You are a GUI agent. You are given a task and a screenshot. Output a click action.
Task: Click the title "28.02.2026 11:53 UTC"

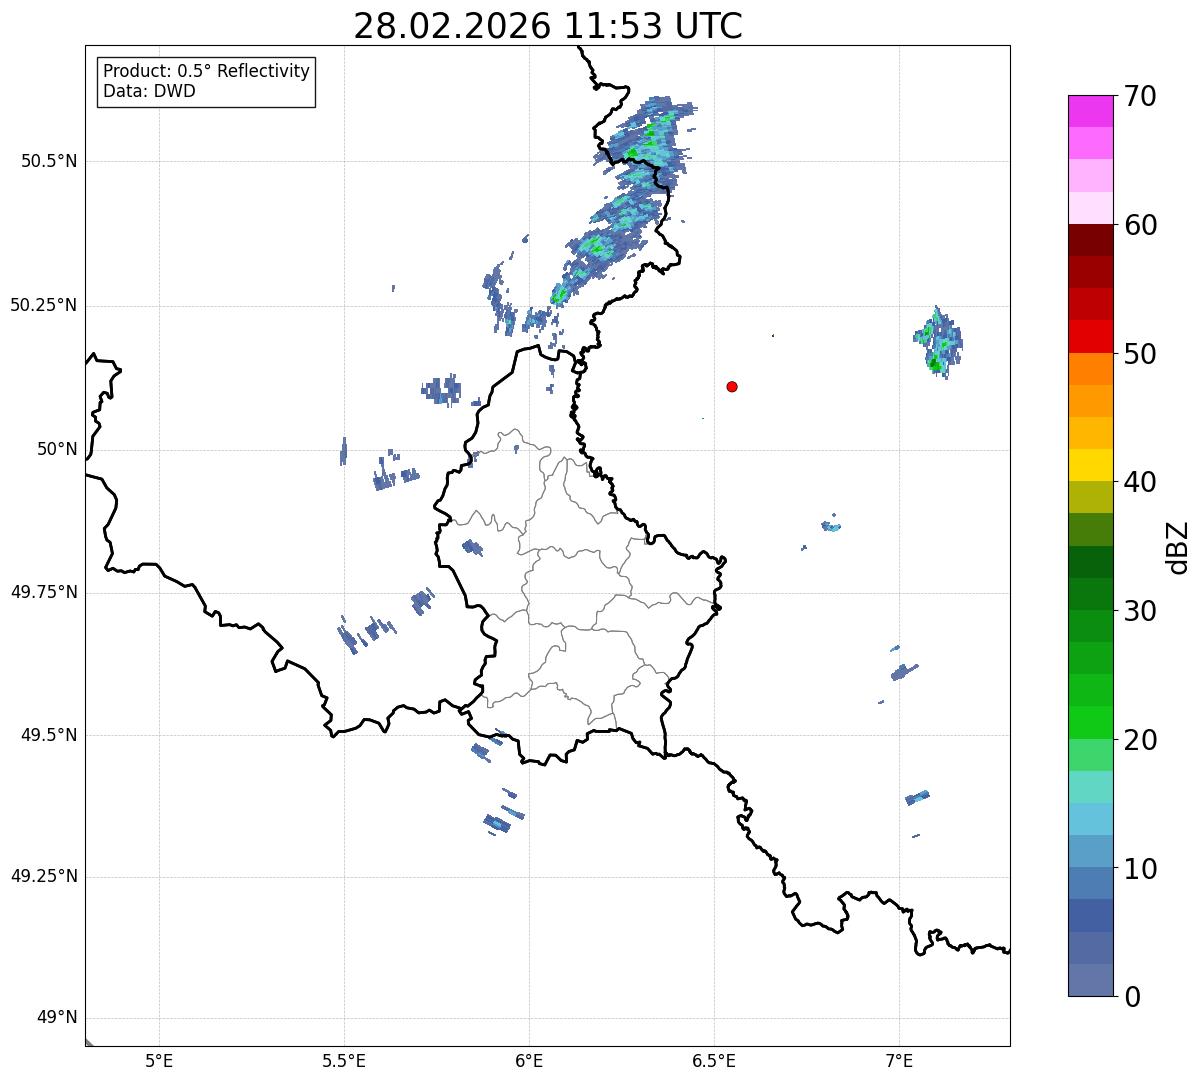pyautogui.click(x=548, y=26)
